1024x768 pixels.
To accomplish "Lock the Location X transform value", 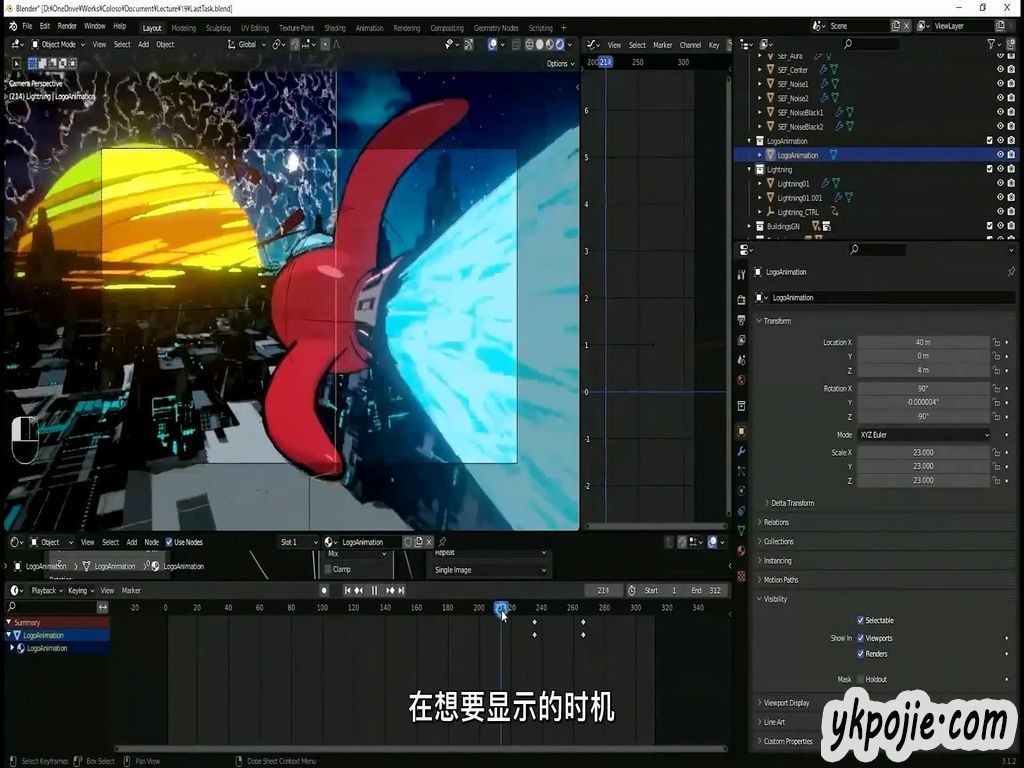I will coord(996,342).
